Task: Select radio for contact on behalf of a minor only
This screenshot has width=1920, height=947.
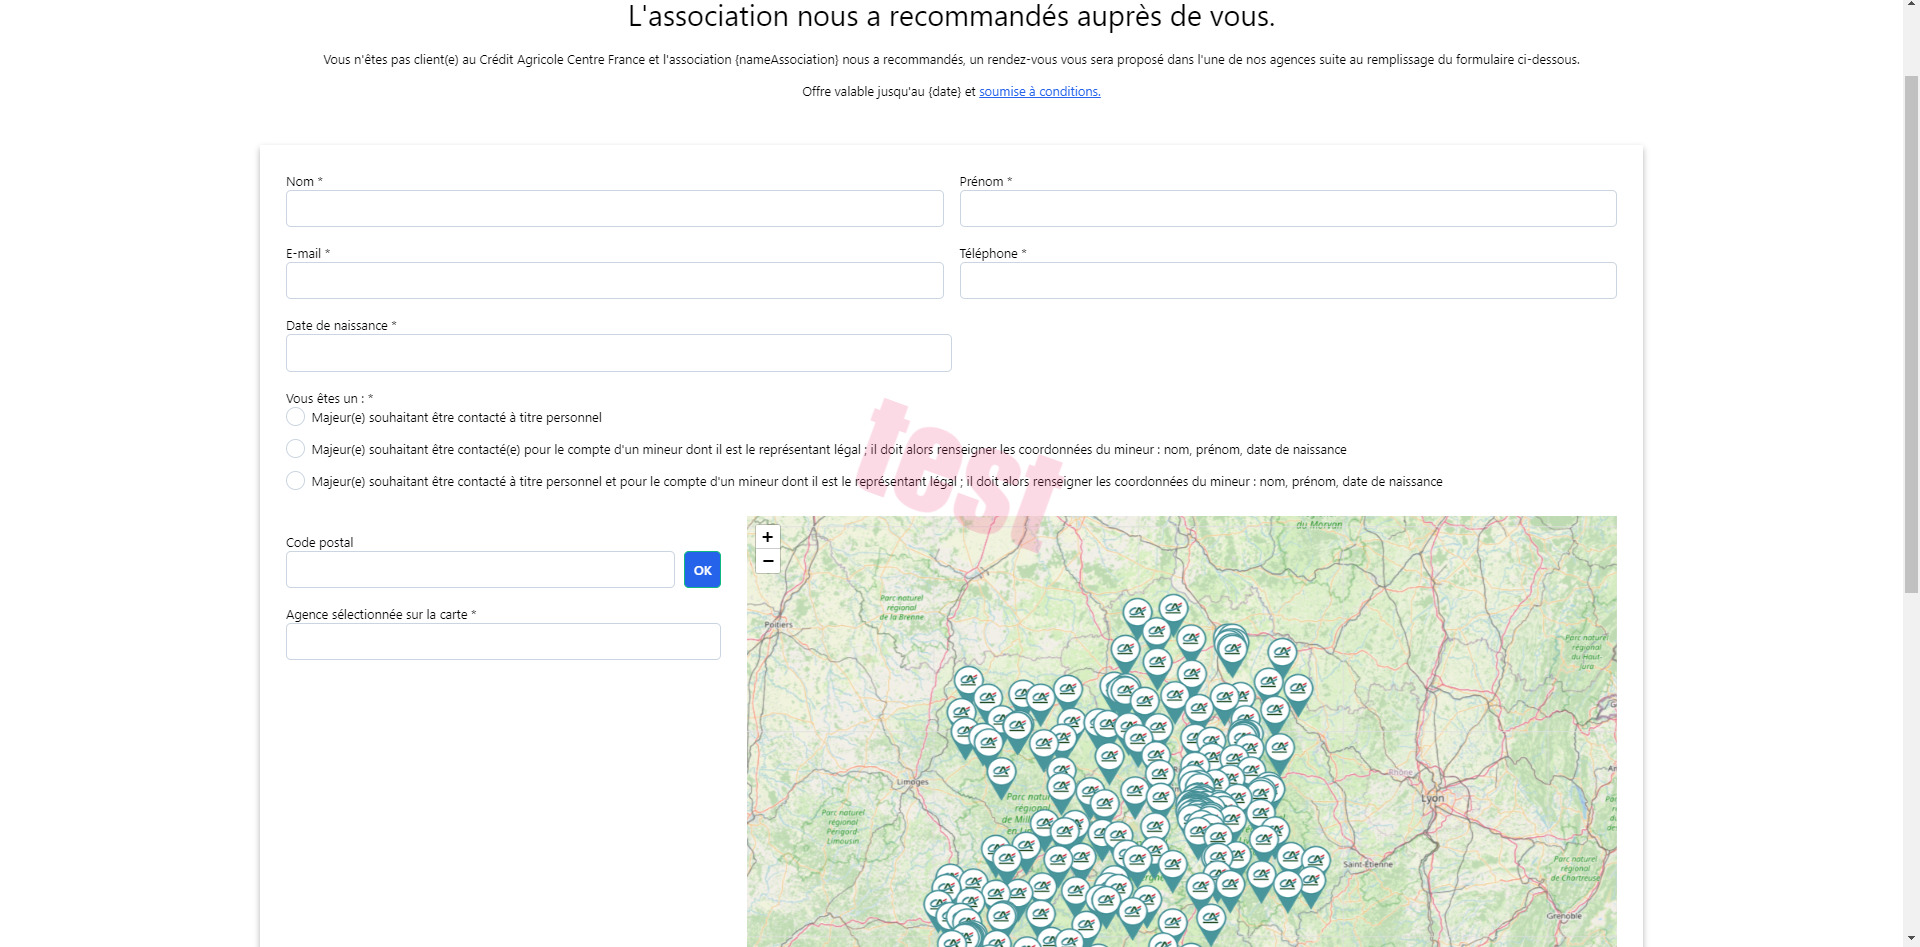Action: (x=295, y=448)
